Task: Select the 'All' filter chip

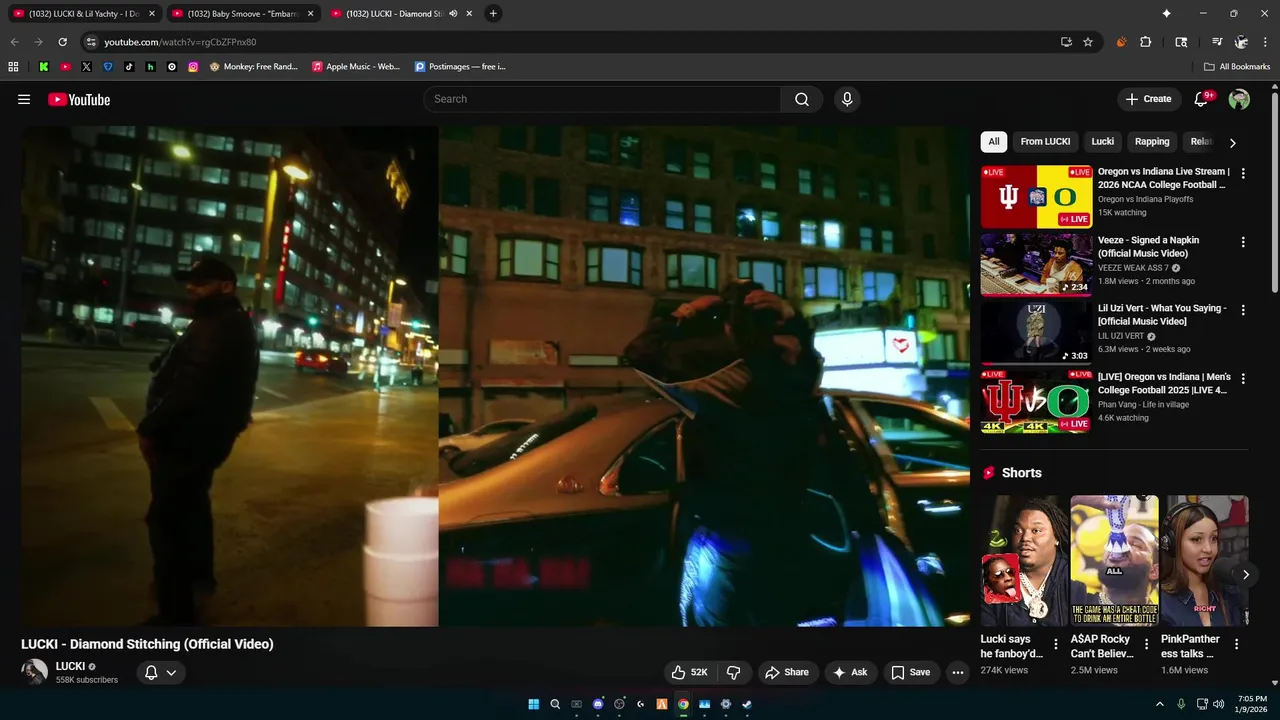Action: coord(994,142)
